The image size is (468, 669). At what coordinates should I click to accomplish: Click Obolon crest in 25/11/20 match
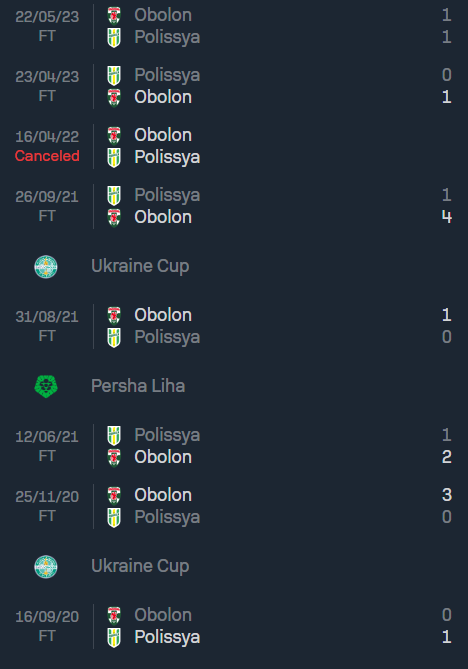click(114, 495)
